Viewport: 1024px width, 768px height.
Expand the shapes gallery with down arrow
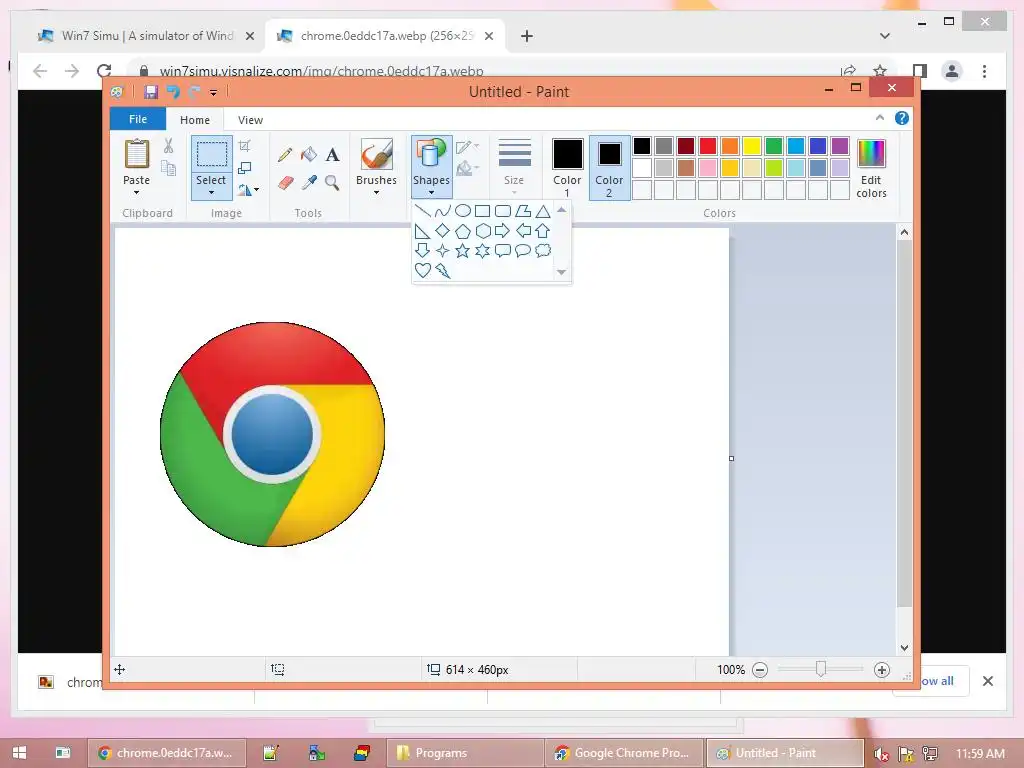coord(562,272)
